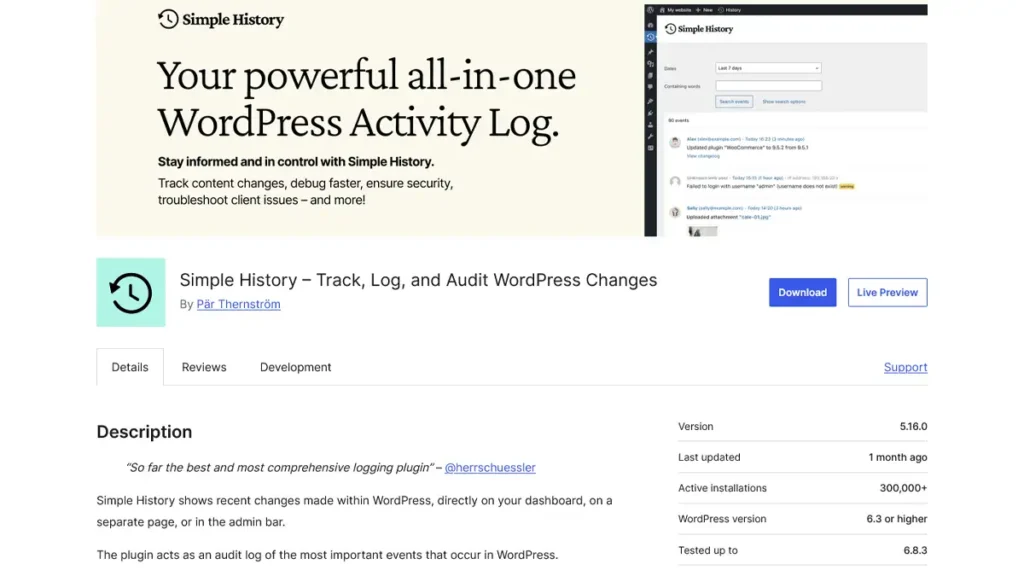Open the Support link

click(x=905, y=367)
